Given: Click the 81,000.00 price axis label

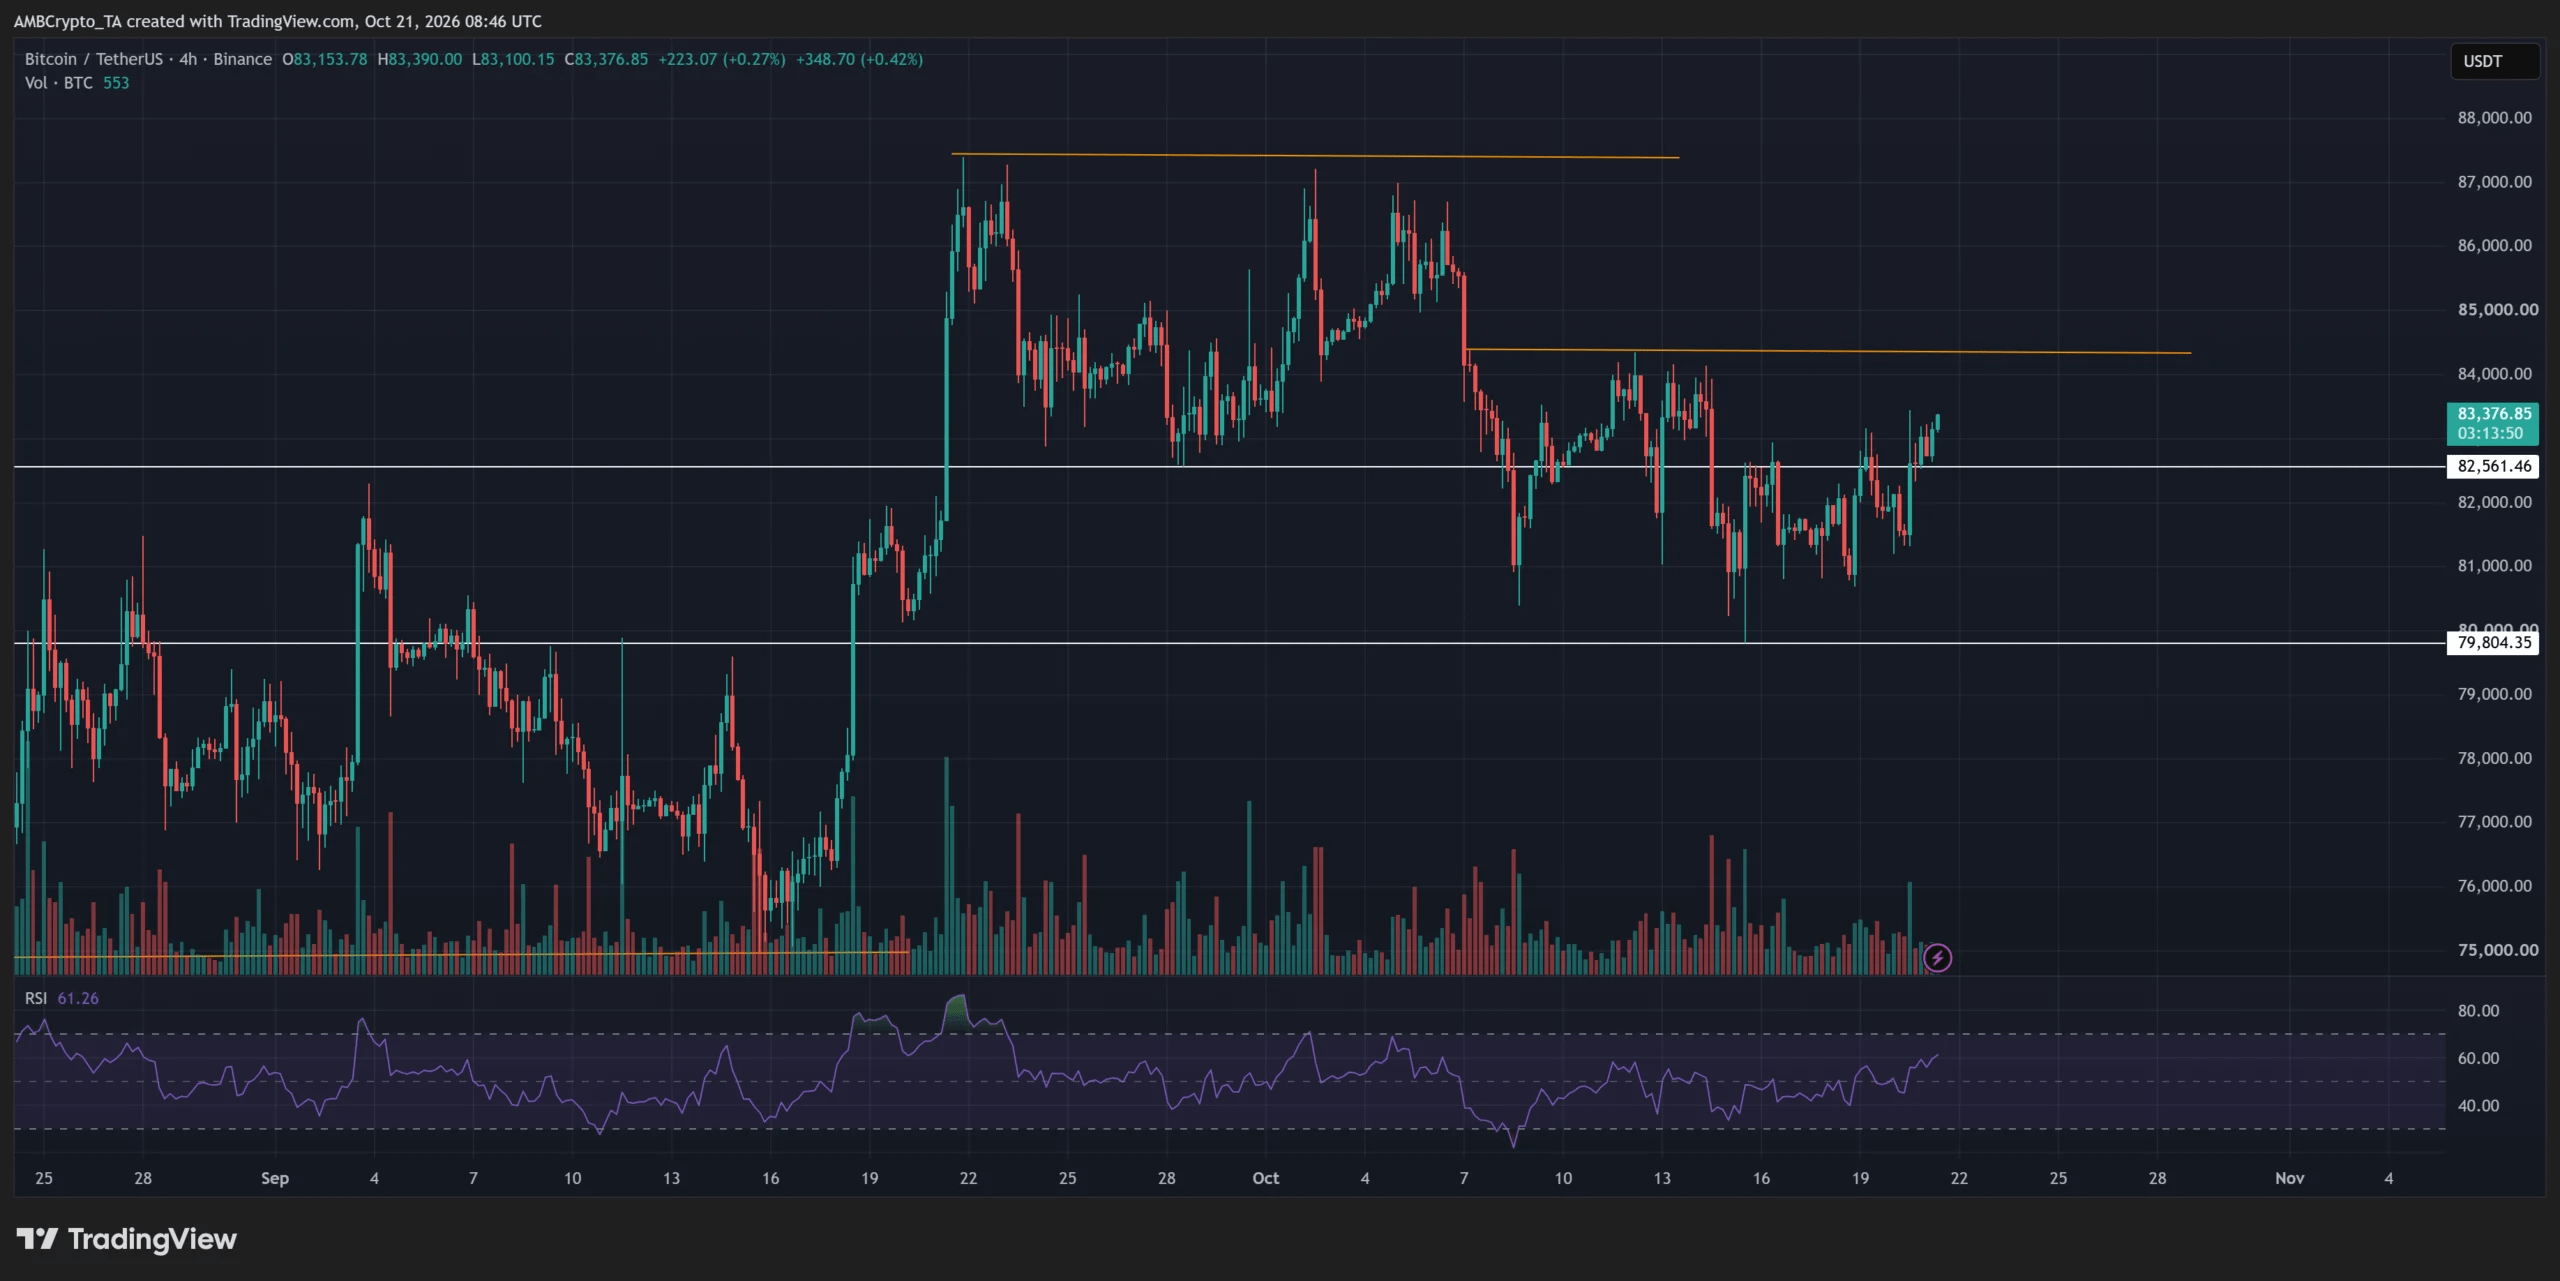Looking at the screenshot, I should click(x=2495, y=566).
